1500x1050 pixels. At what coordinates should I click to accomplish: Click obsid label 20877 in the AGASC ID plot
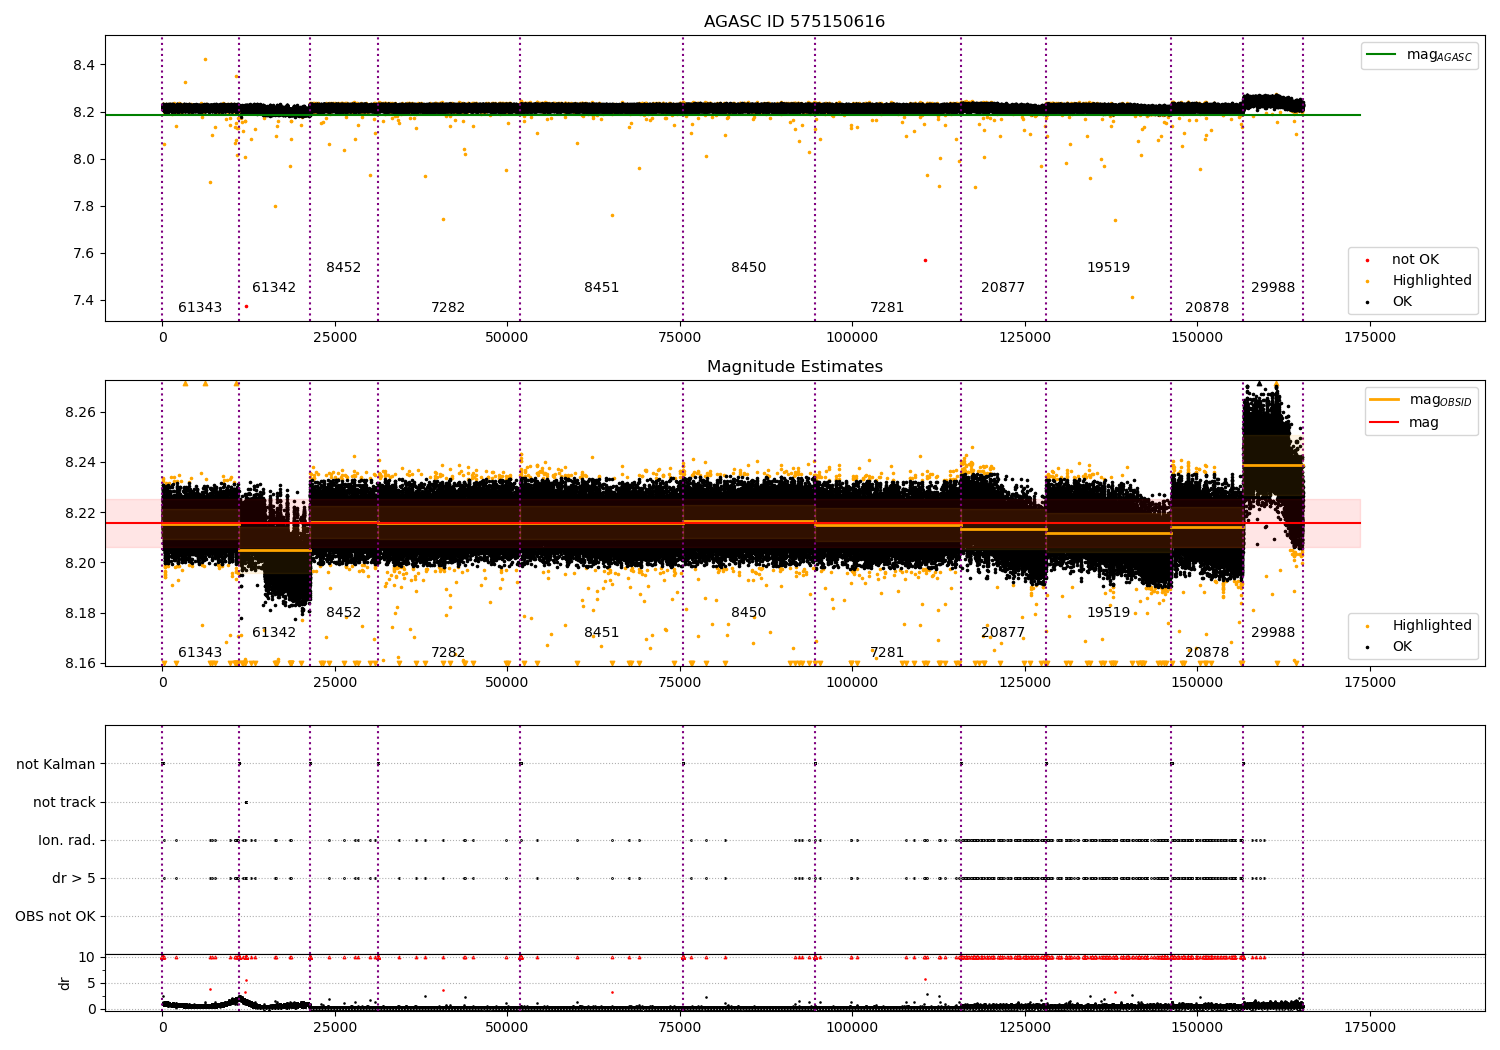(1003, 288)
